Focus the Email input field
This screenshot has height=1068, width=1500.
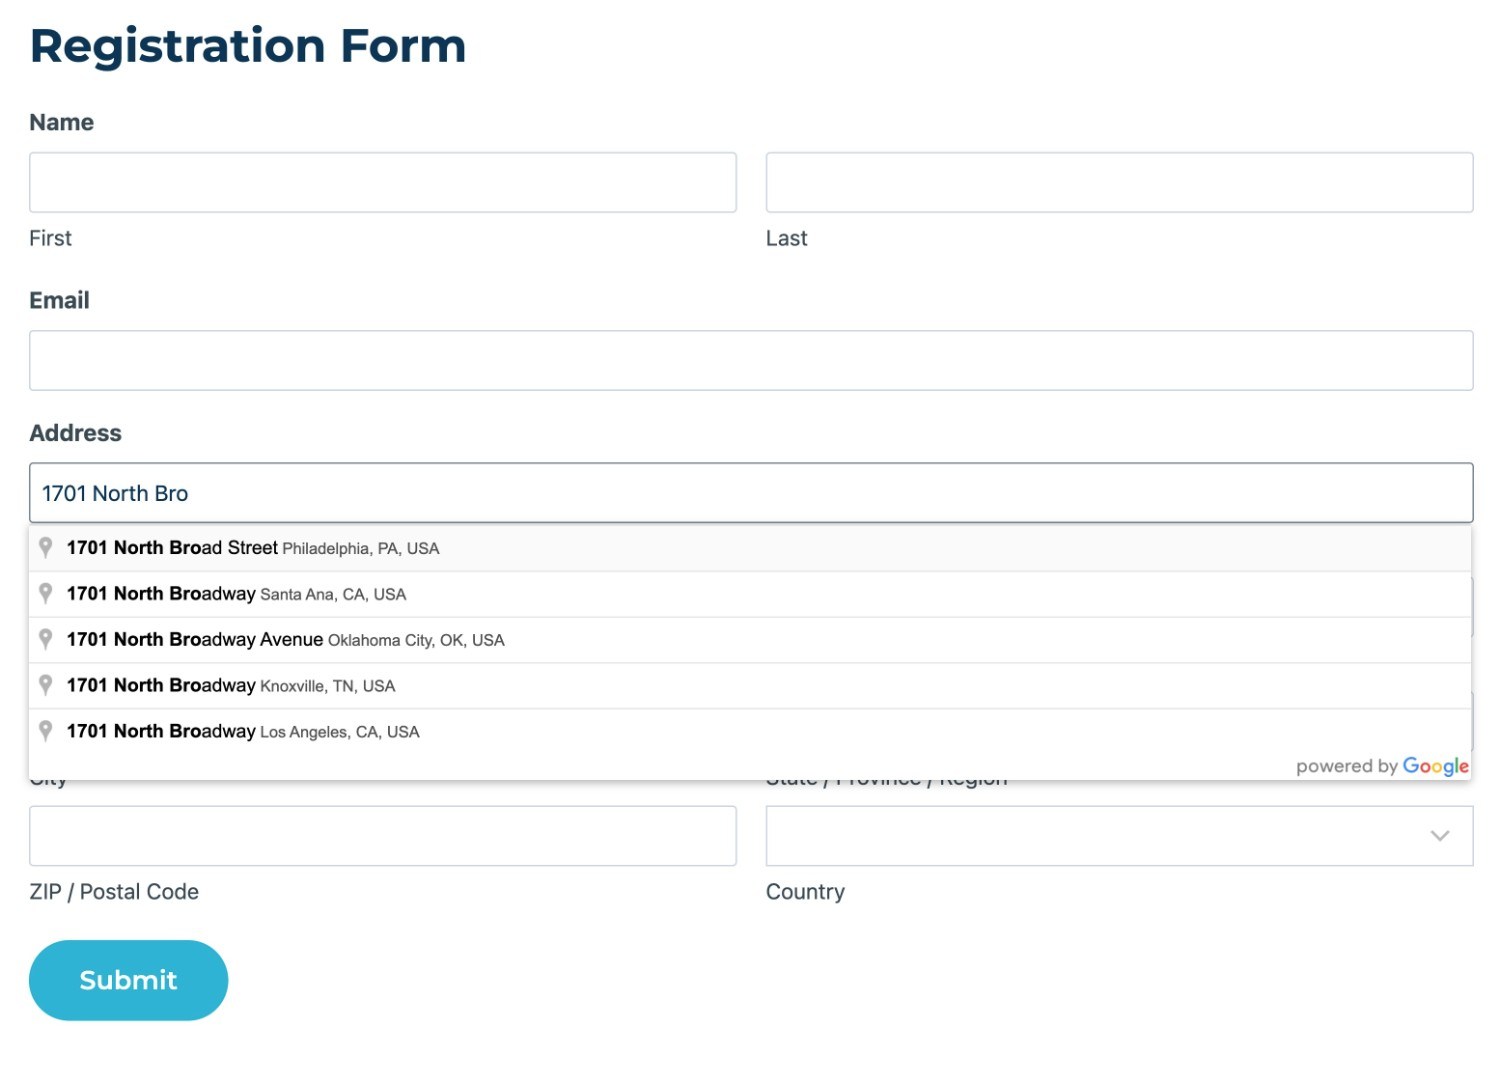pos(750,360)
